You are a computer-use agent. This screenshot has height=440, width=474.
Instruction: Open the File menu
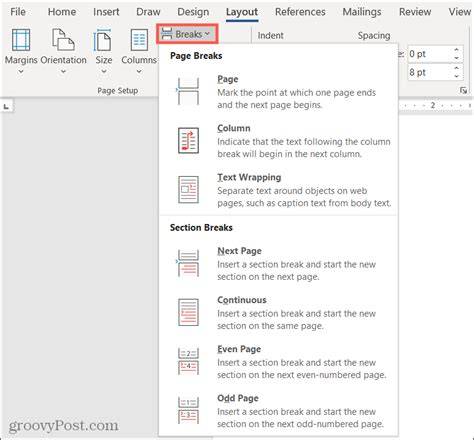(18, 12)
